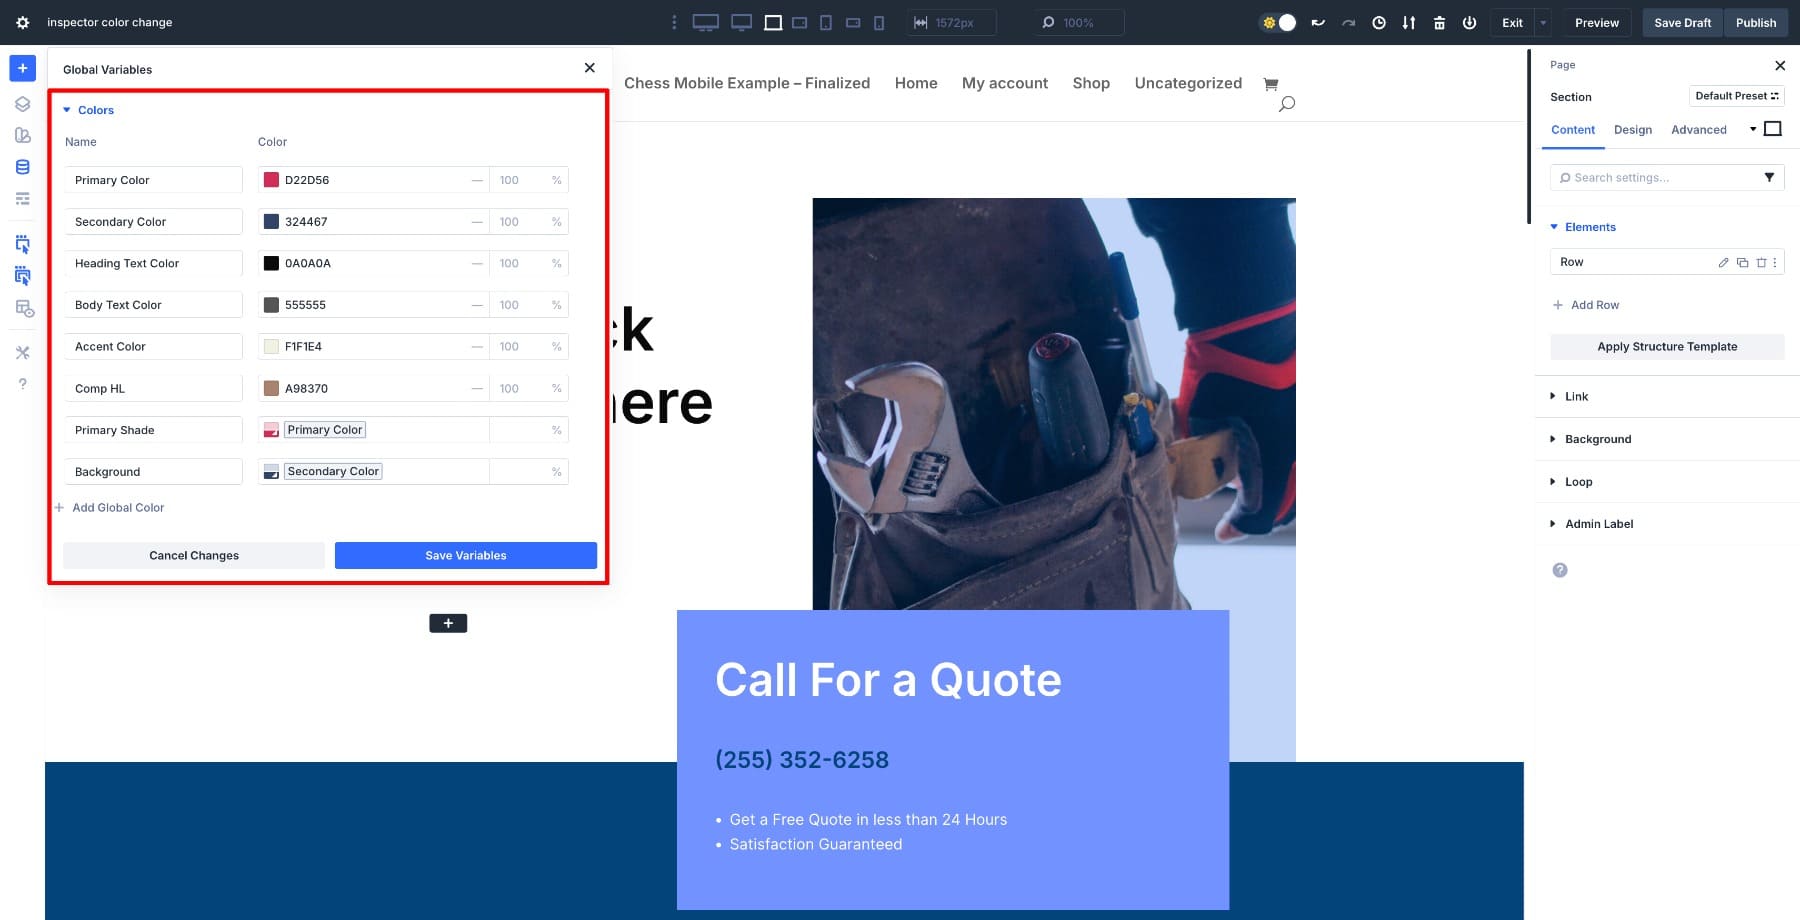Screen dimensions: 1800x920
Task: Duplicate the Row element
Action: click(x=1742, y=262)
